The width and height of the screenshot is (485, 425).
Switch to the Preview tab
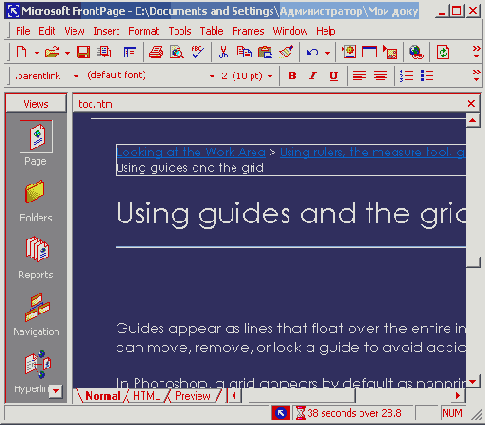click(x=193, y=396)
